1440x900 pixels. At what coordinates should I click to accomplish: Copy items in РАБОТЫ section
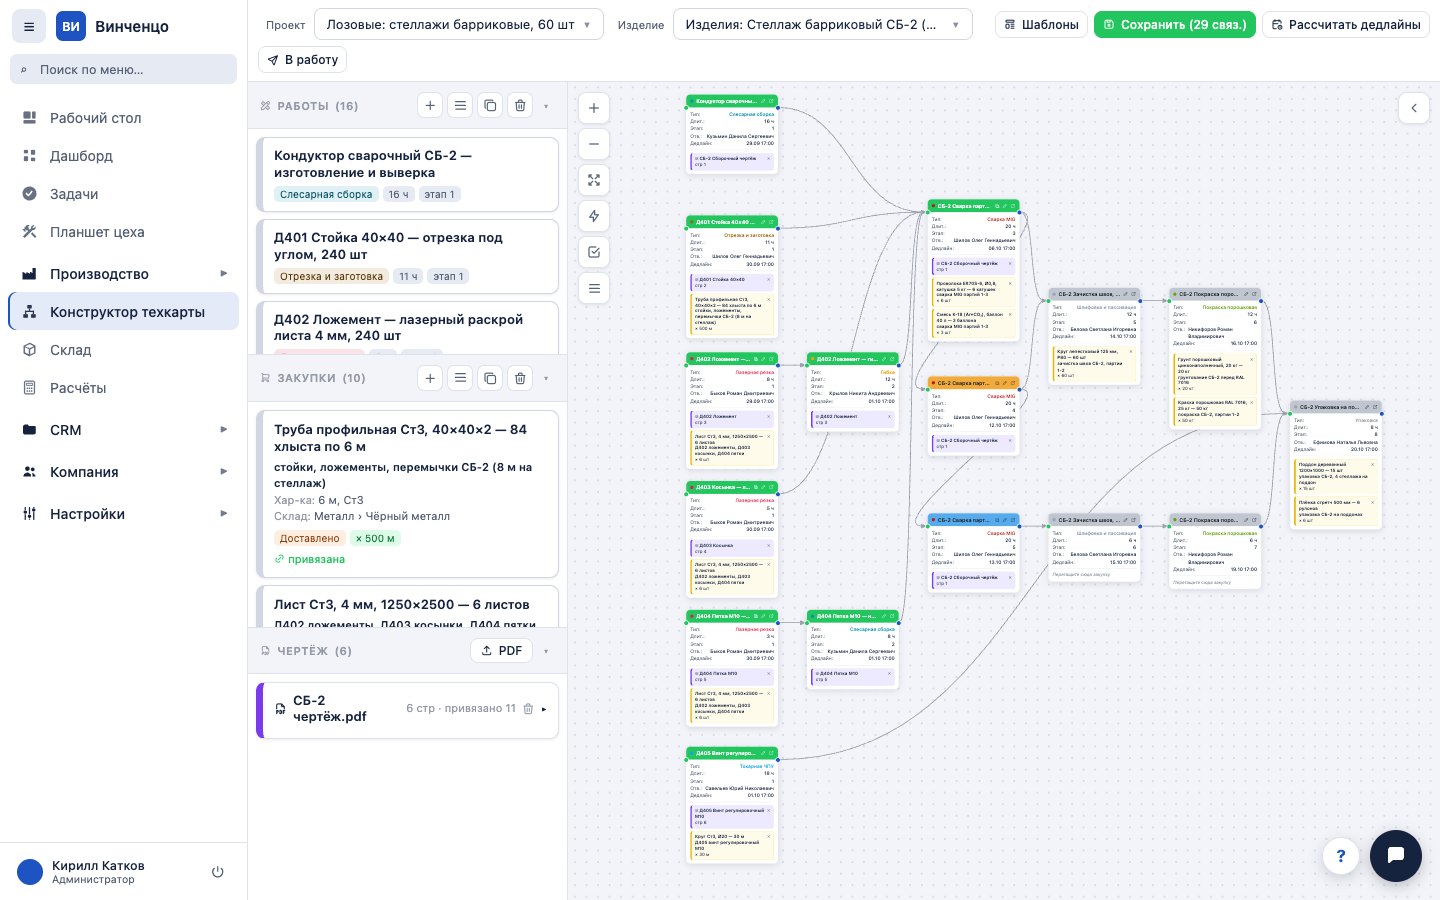pos(490,105)
